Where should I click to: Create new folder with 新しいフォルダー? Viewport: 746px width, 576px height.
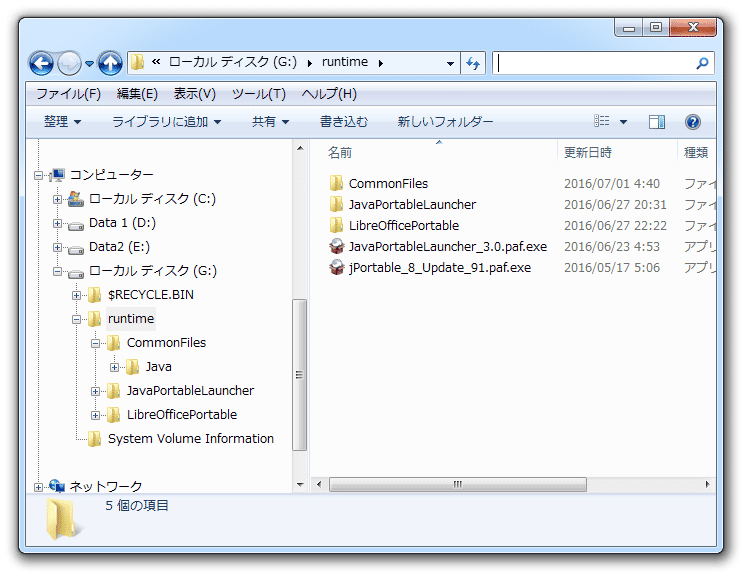445,122
